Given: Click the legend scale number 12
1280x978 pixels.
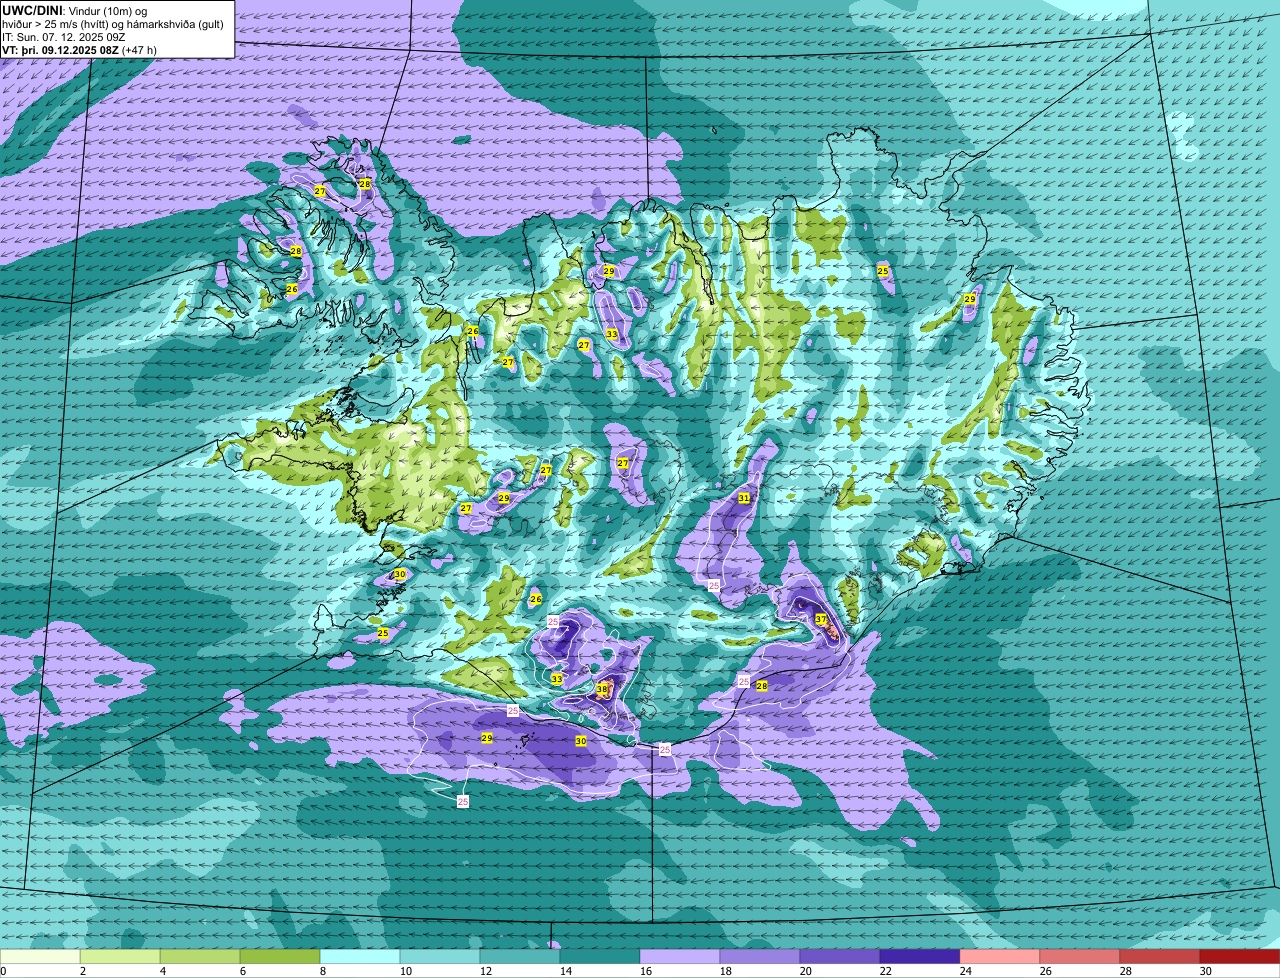Looking at the screenshot, I should [x=486, y=971].
